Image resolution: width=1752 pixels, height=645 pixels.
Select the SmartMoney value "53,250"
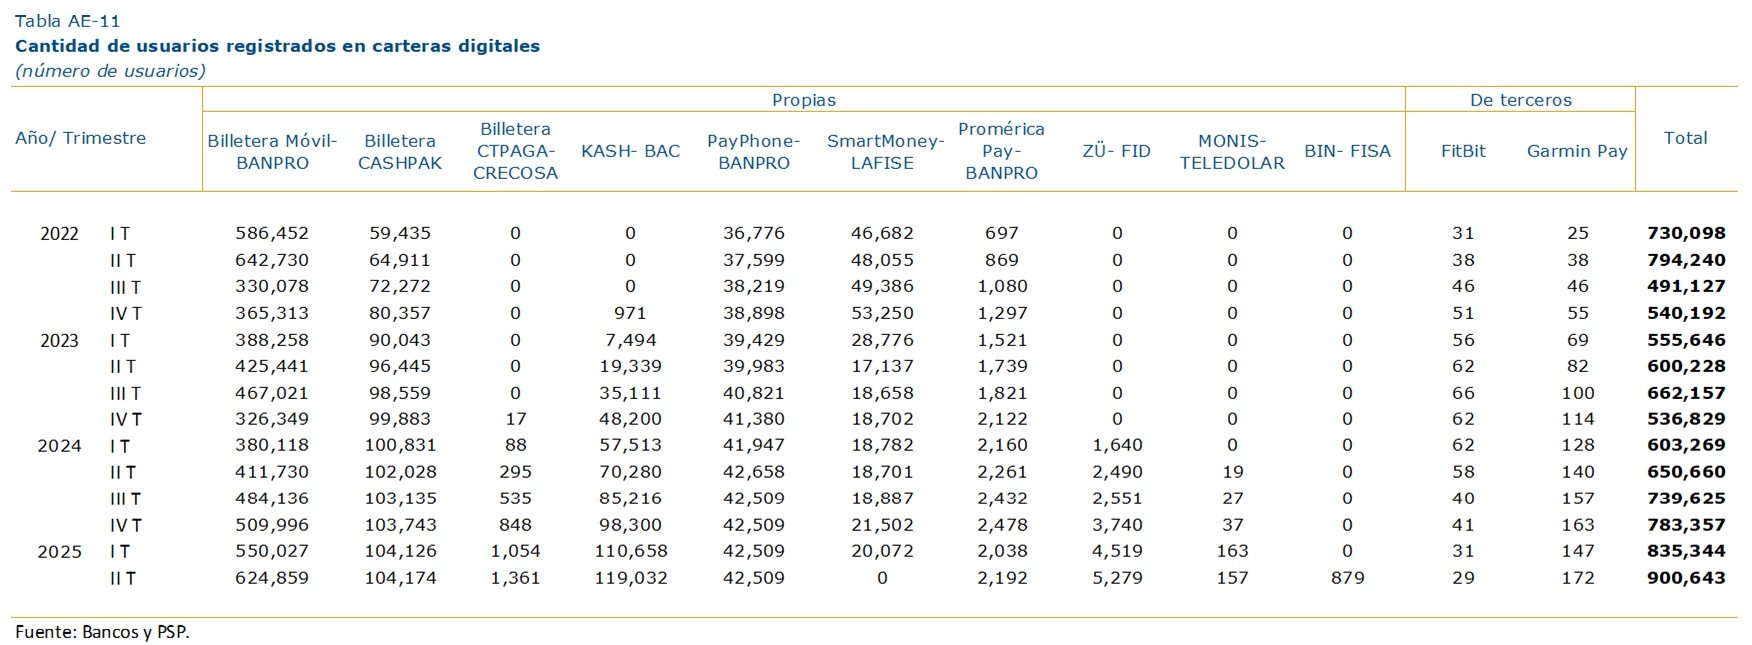click(882, 313)
